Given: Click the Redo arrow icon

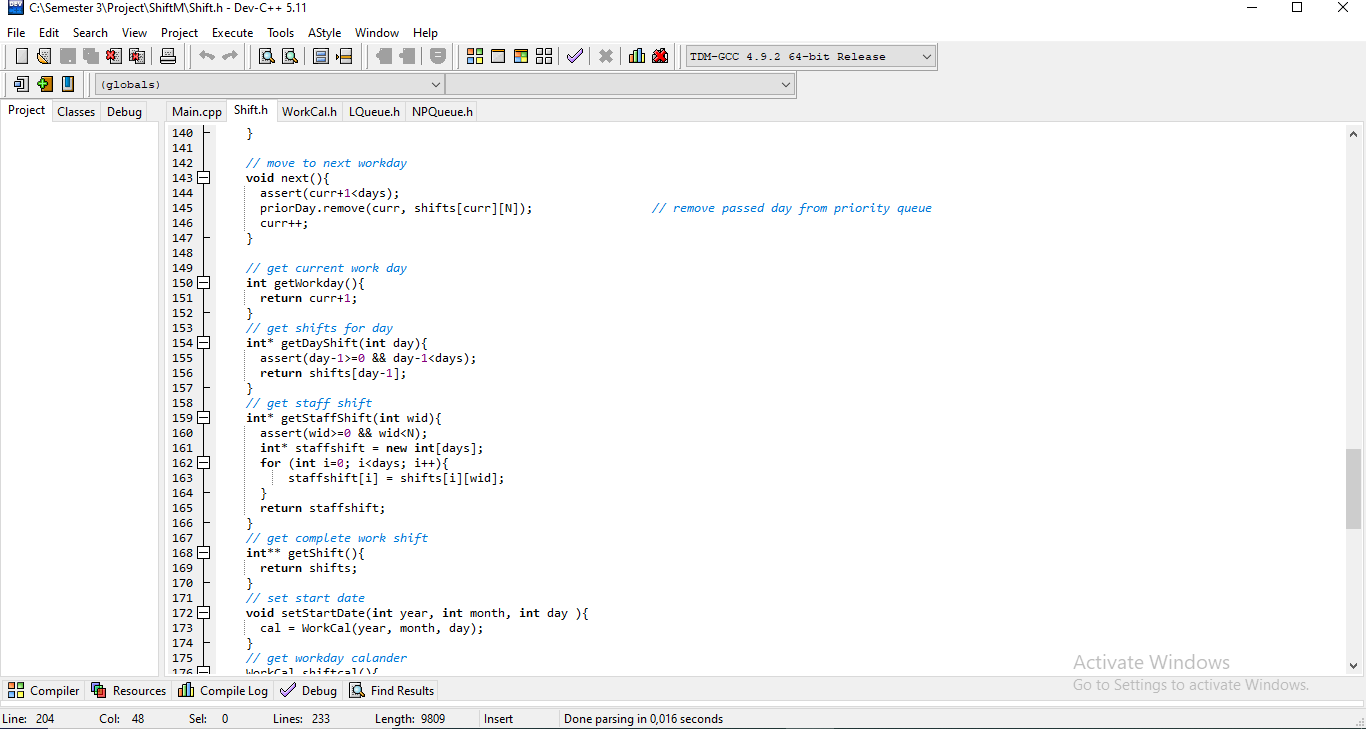Looking at the screenshot, I should (230, 56).
